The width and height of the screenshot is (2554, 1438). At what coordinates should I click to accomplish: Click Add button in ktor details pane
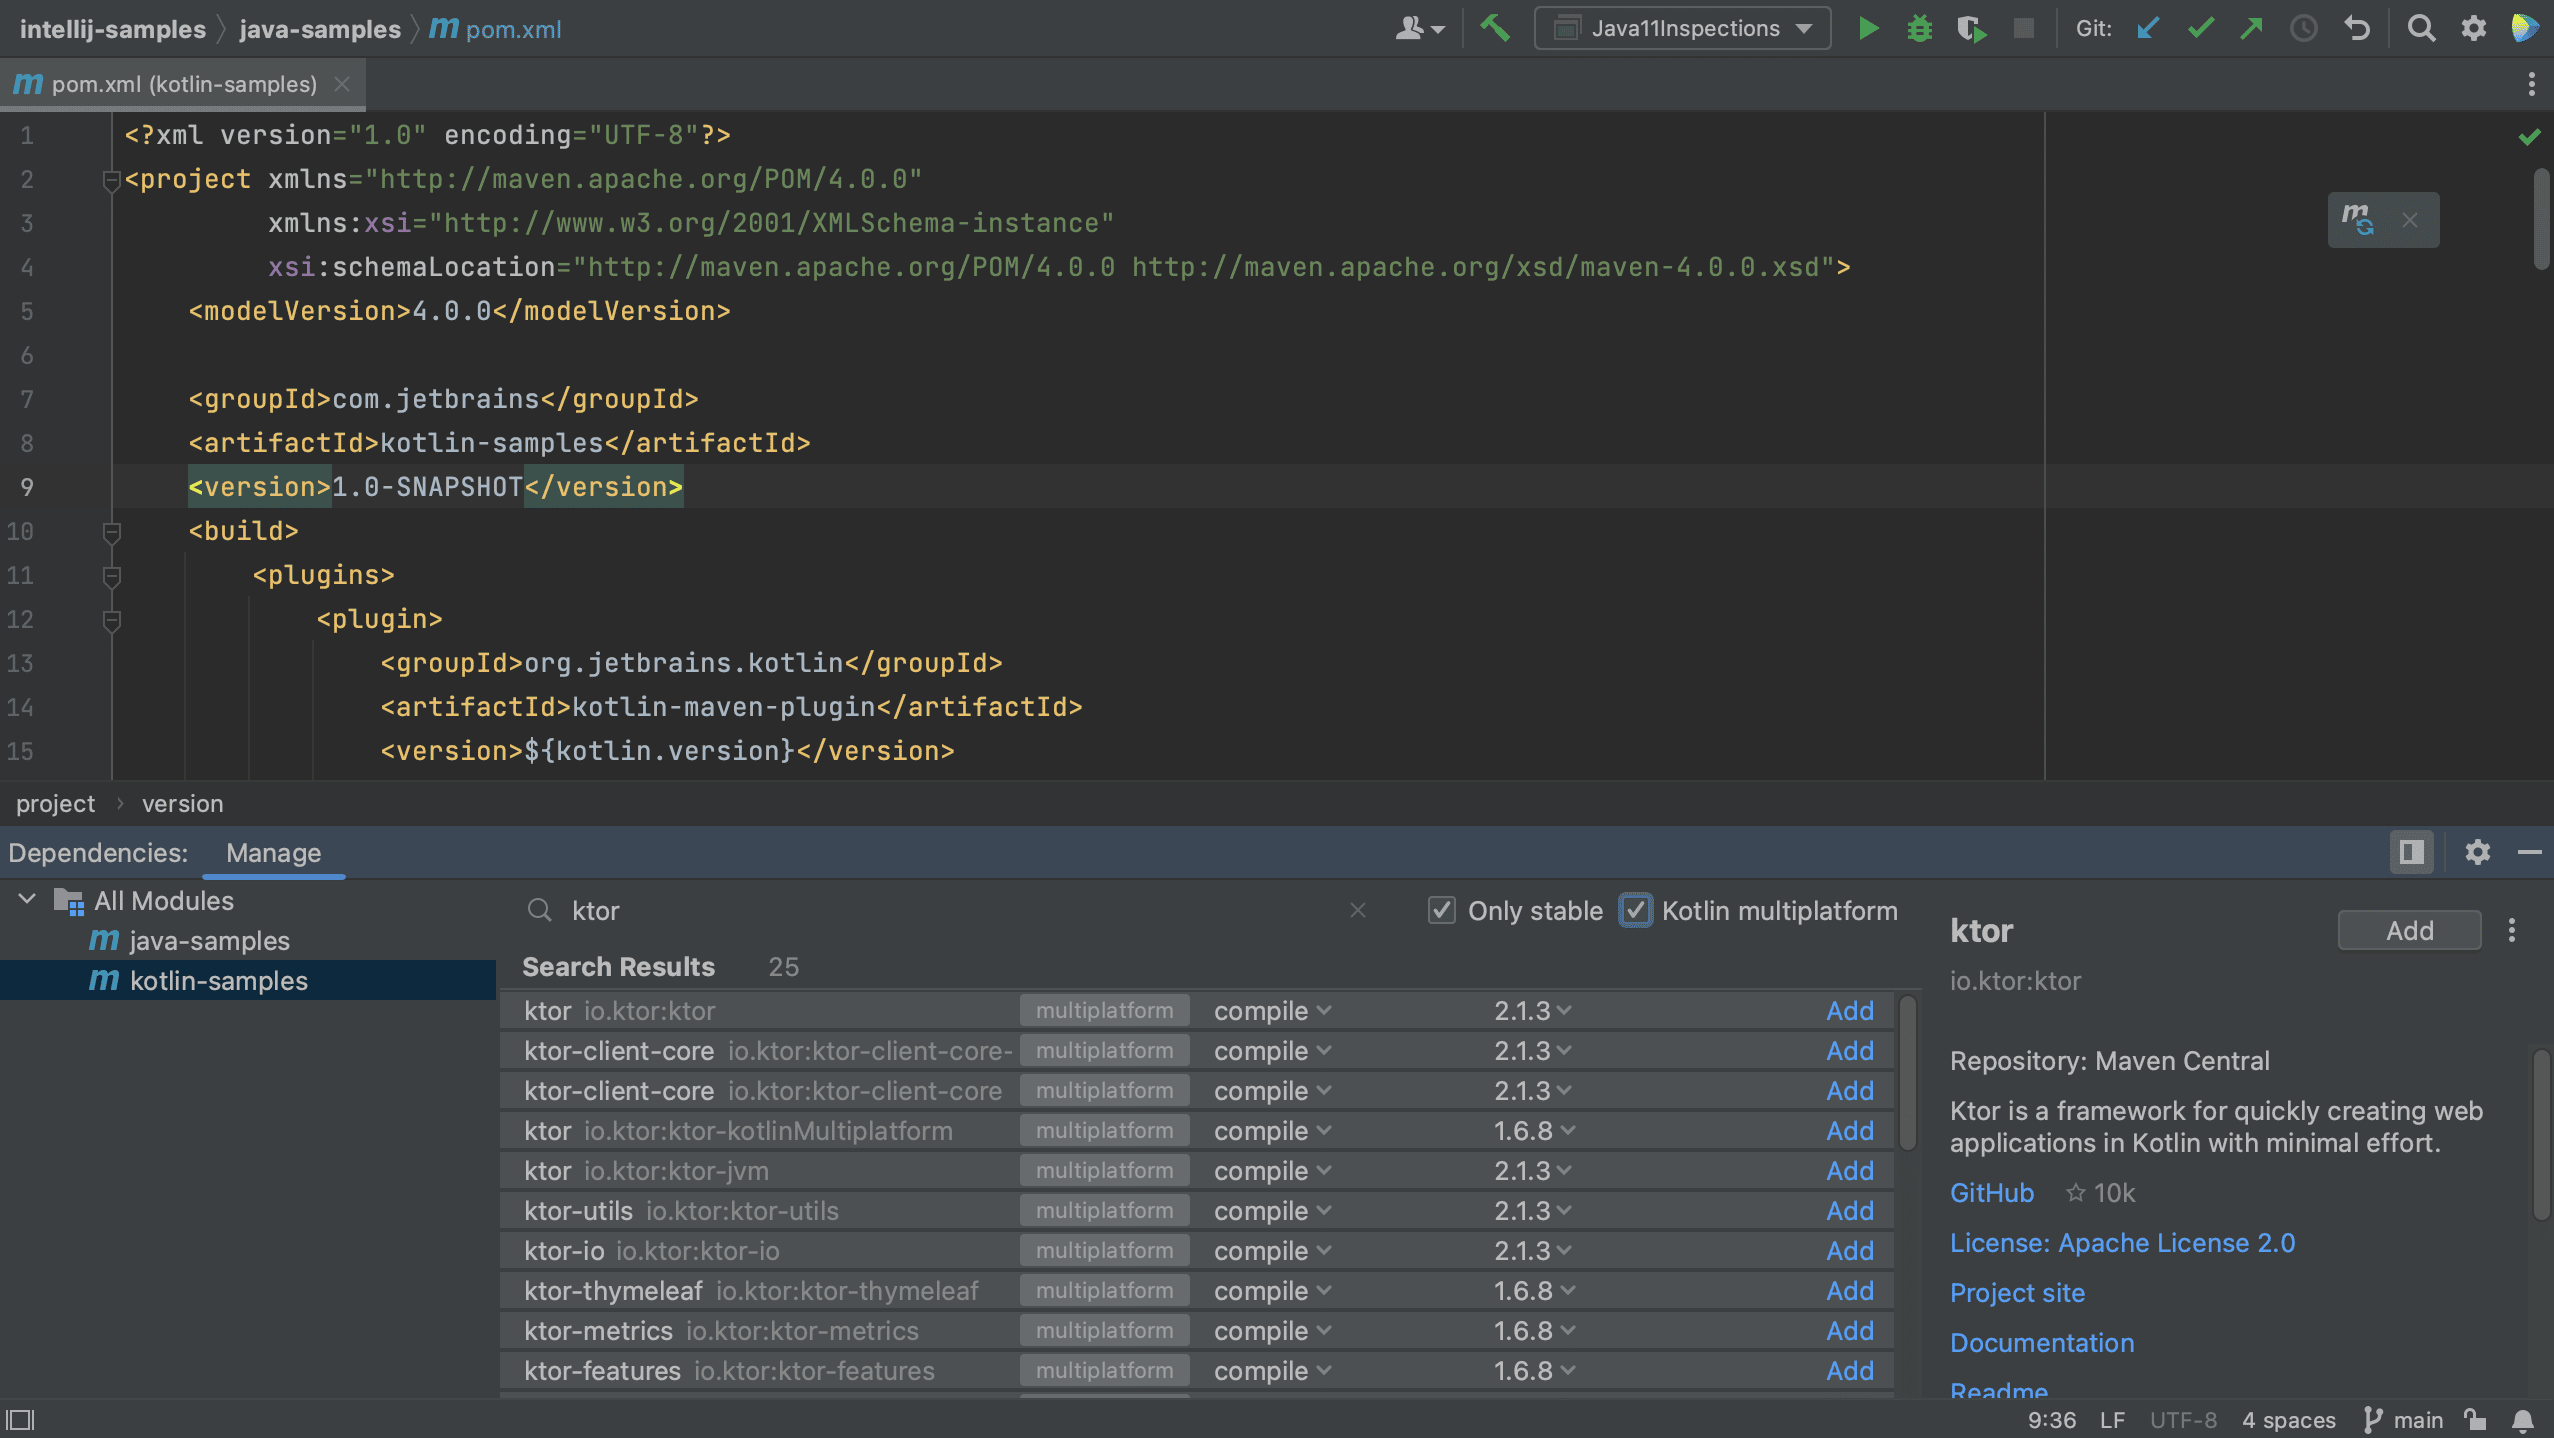[2409, 930]
